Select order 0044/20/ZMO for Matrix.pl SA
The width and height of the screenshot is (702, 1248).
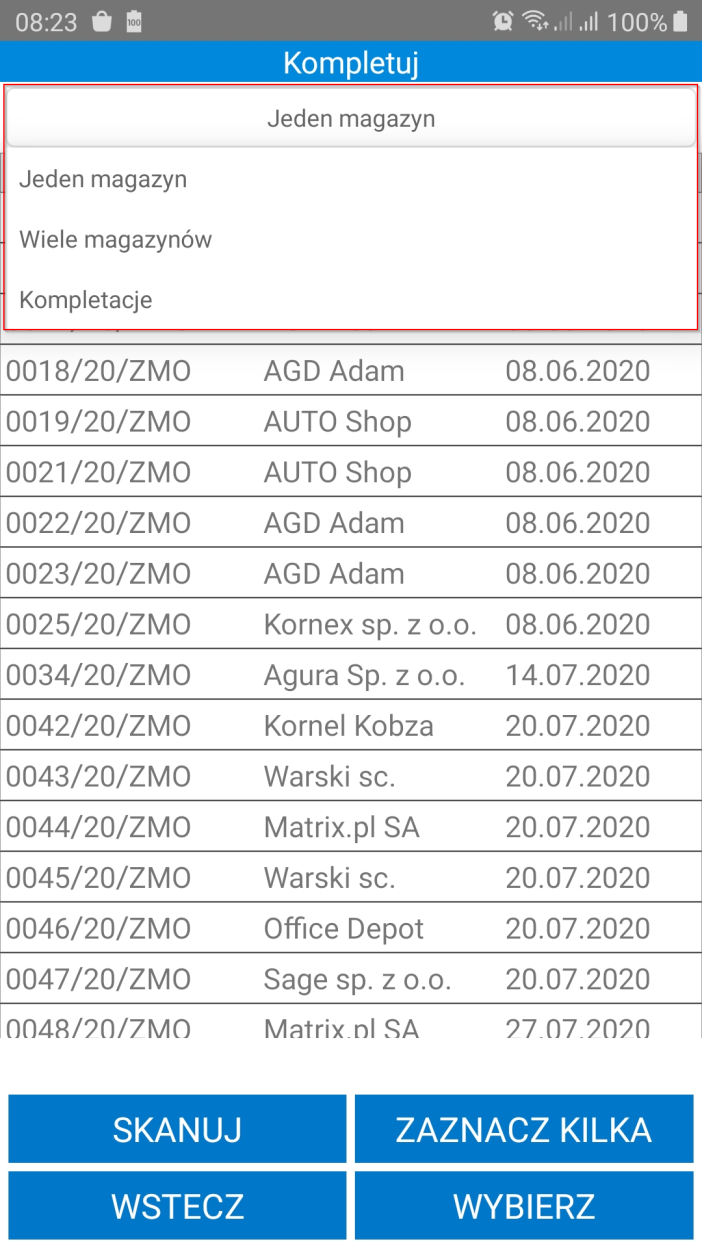click(x=350, y=828)
